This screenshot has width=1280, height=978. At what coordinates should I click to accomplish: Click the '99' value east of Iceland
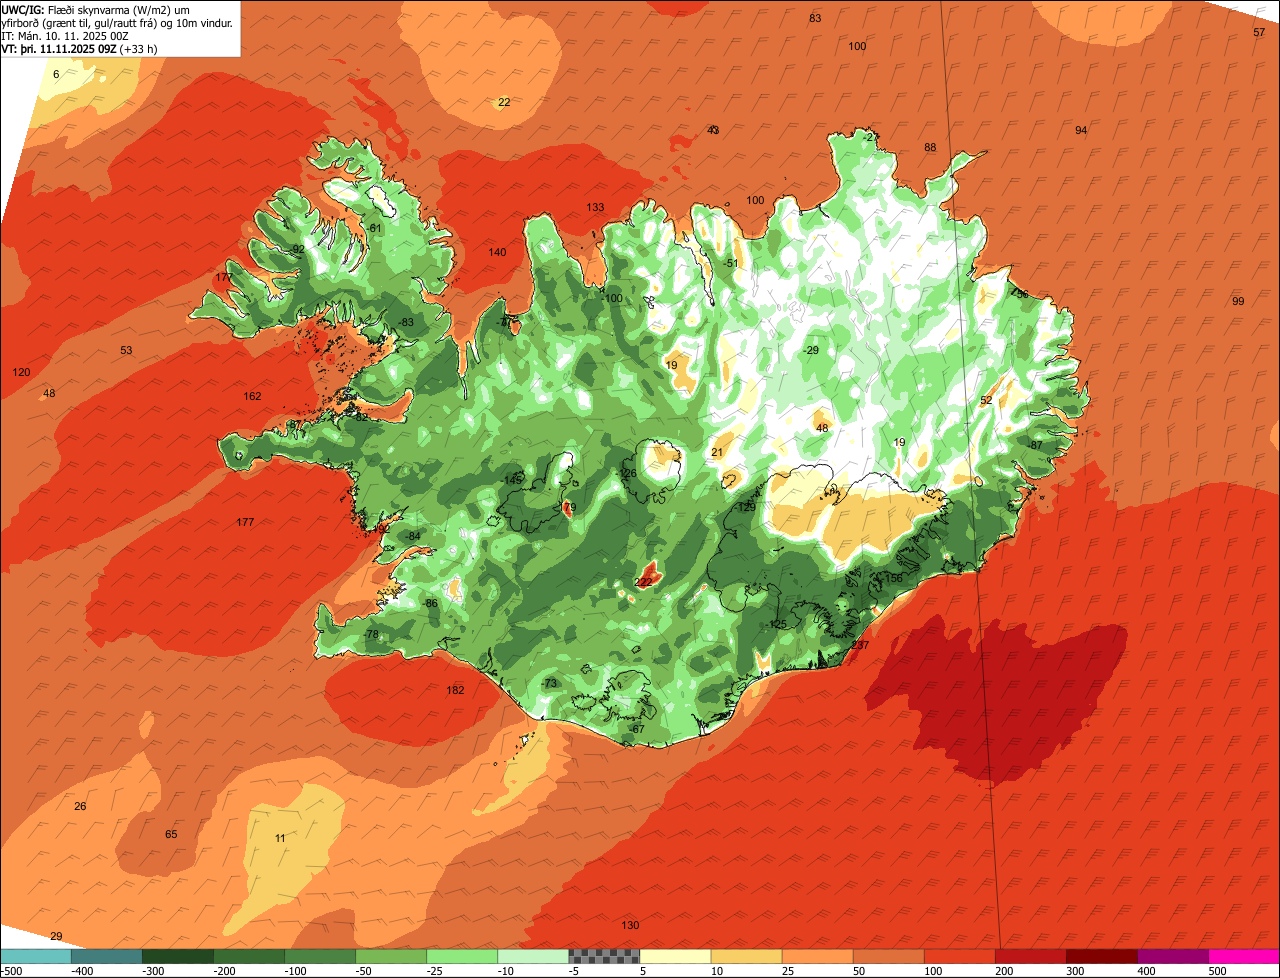tap(1238, 301)
